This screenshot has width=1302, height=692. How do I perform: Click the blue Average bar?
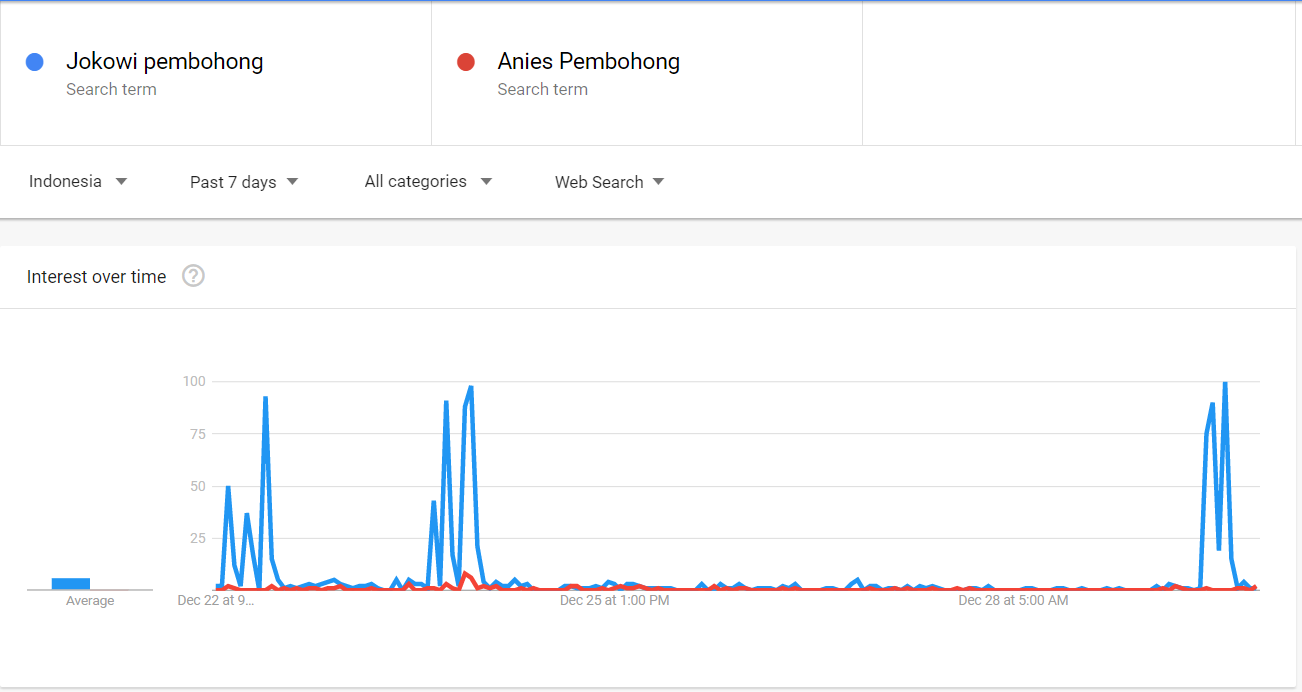coord(71,583)
